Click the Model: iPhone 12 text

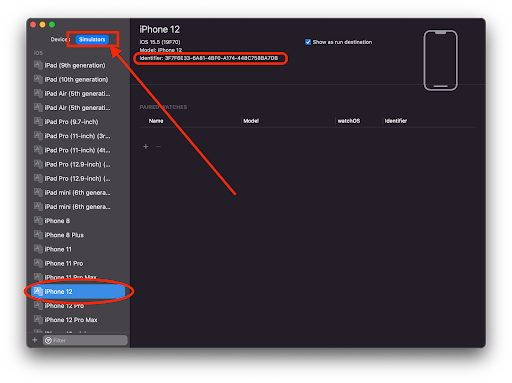click(x=161, y=50)
